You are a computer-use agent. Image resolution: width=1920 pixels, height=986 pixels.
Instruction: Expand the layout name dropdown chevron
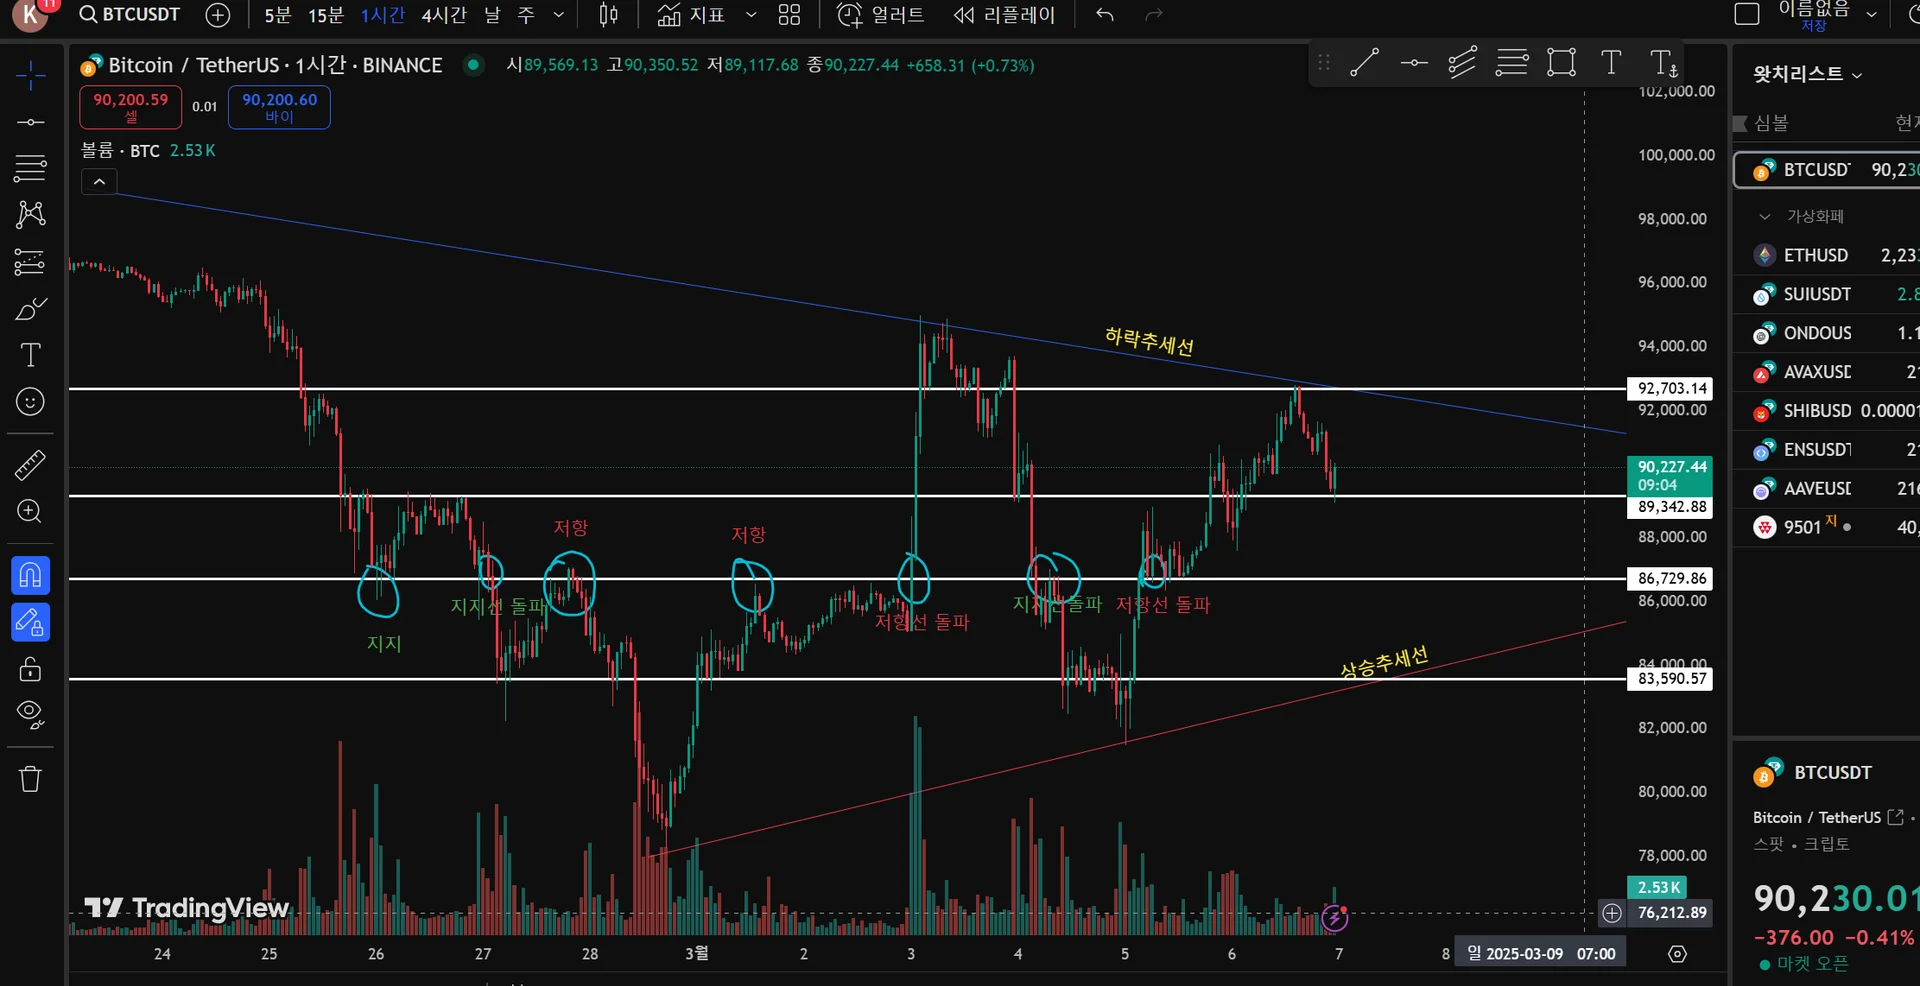pyautogui.click(x=1872, y=15)
